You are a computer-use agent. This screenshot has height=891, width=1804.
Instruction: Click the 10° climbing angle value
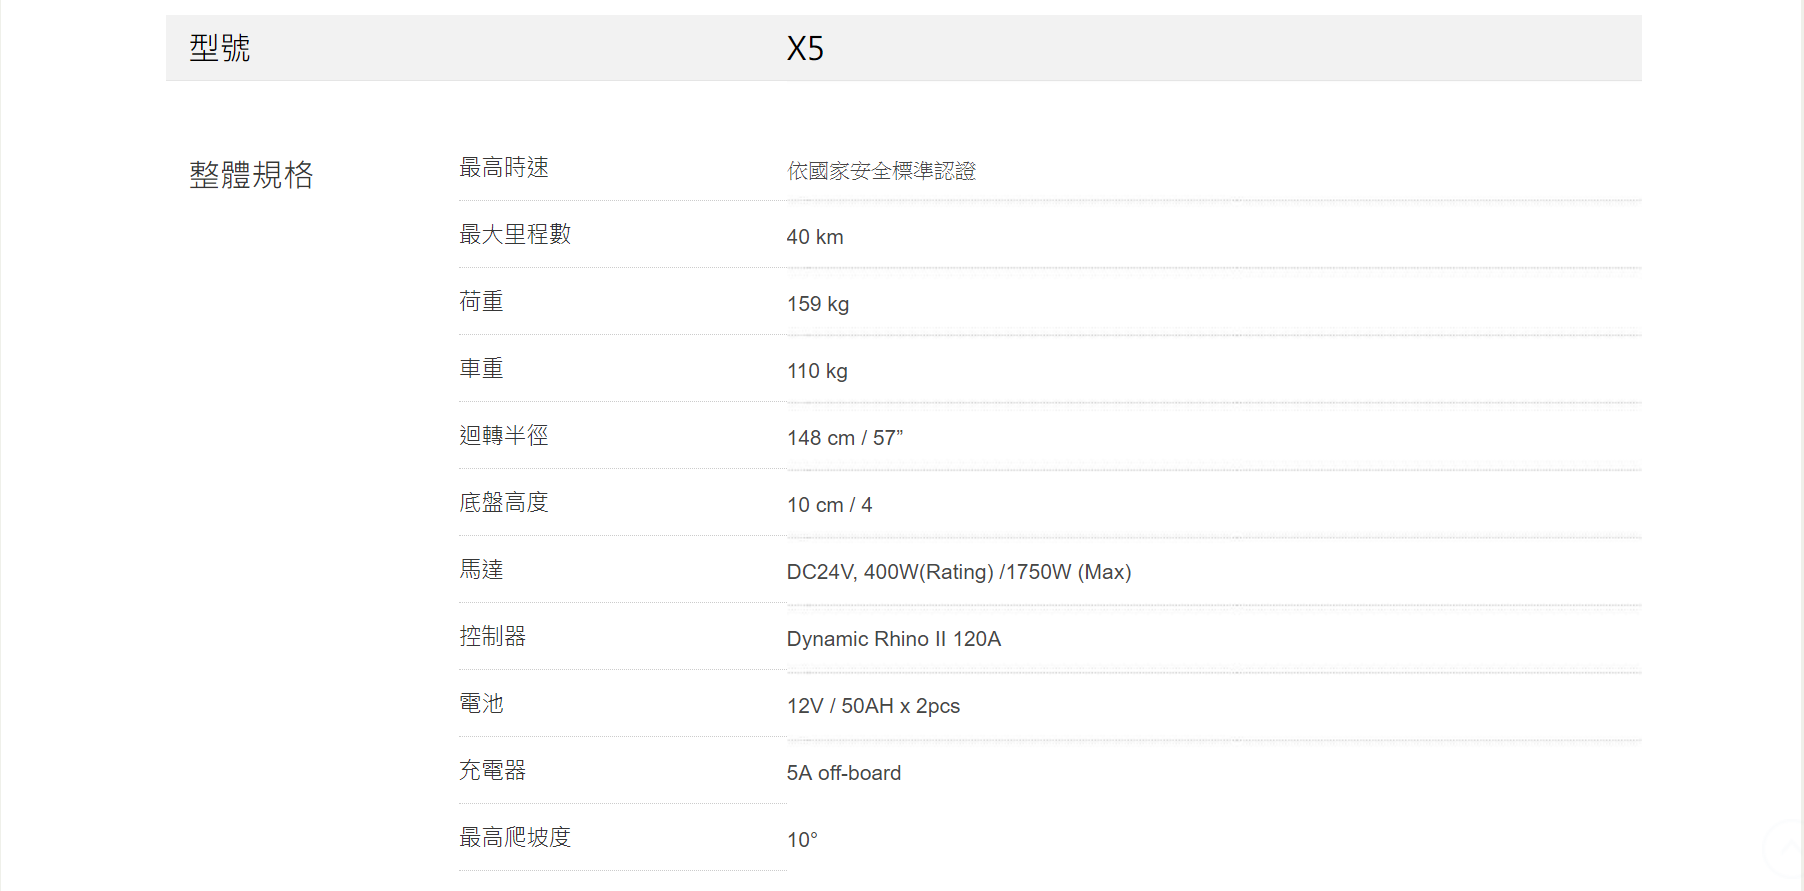[x=802, y=840]
